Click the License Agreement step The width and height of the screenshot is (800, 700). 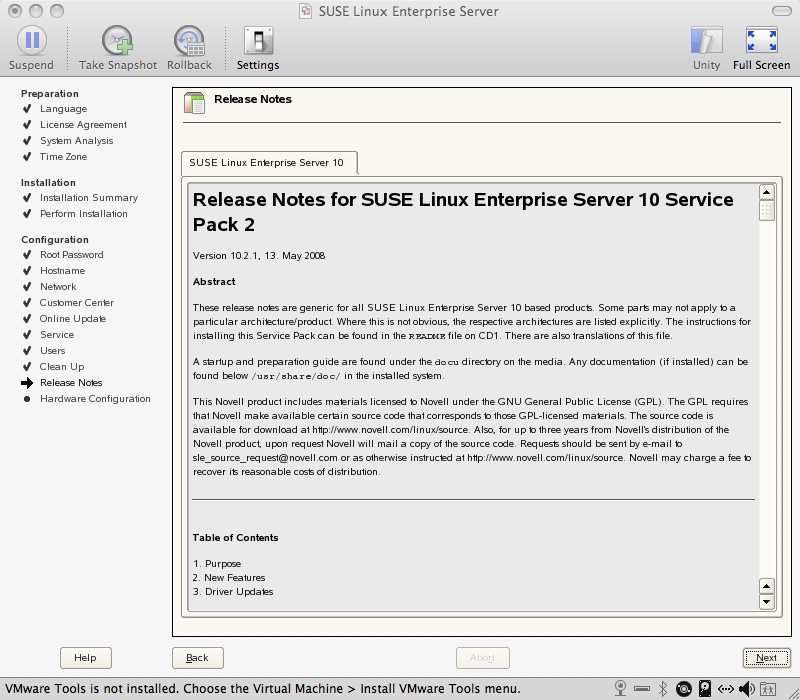pyautogui.click(x=84, y=124)
